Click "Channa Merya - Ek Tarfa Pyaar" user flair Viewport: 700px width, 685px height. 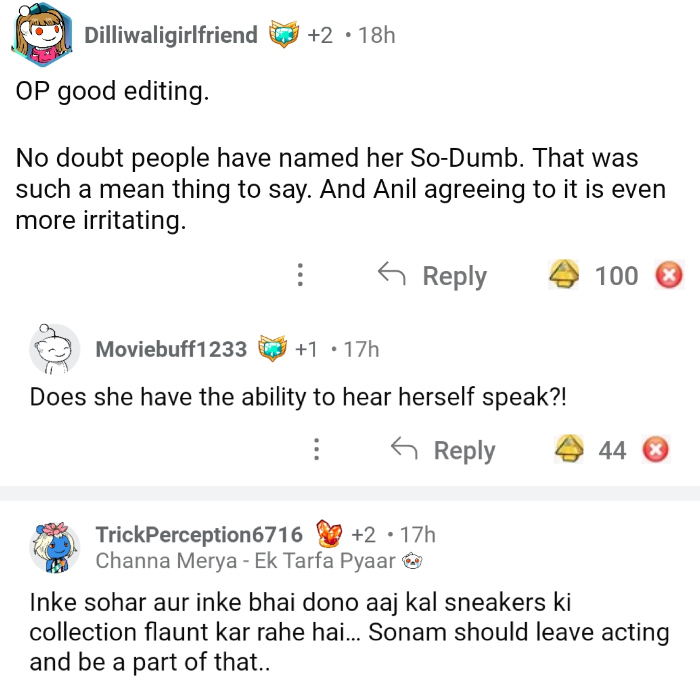[x=245, y=561]
